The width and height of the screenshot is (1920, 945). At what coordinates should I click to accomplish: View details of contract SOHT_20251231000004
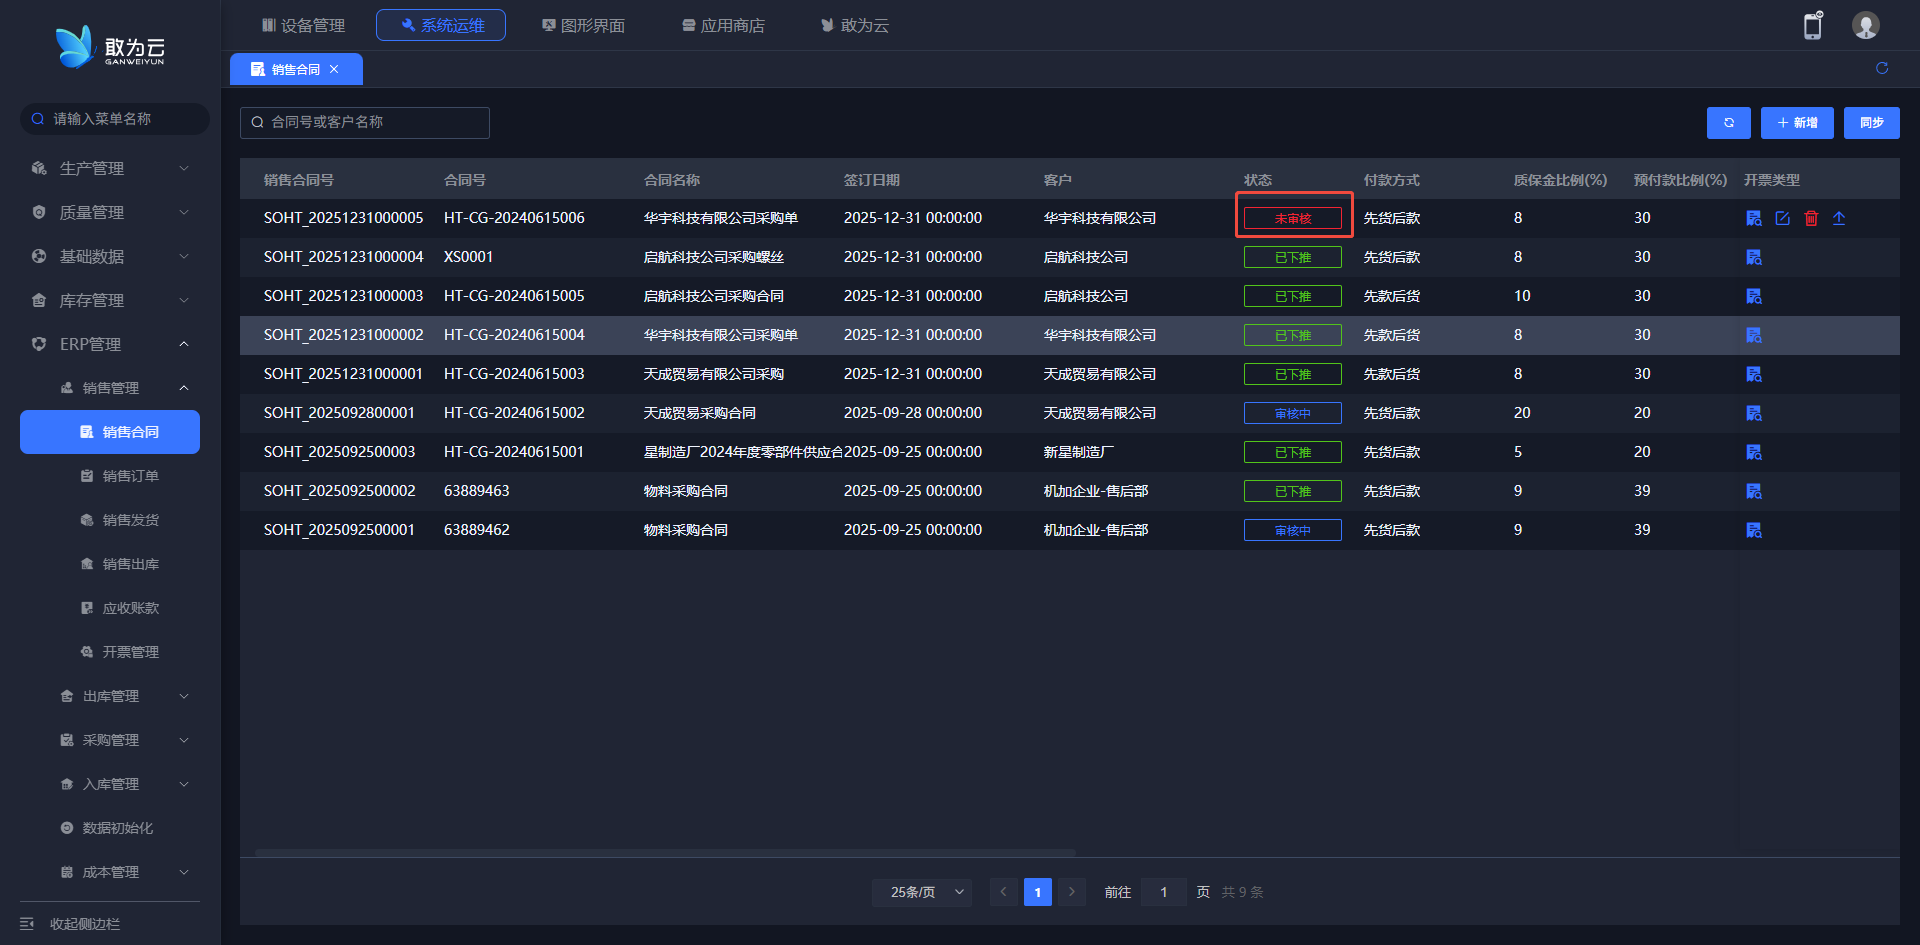pos(1753,257)
